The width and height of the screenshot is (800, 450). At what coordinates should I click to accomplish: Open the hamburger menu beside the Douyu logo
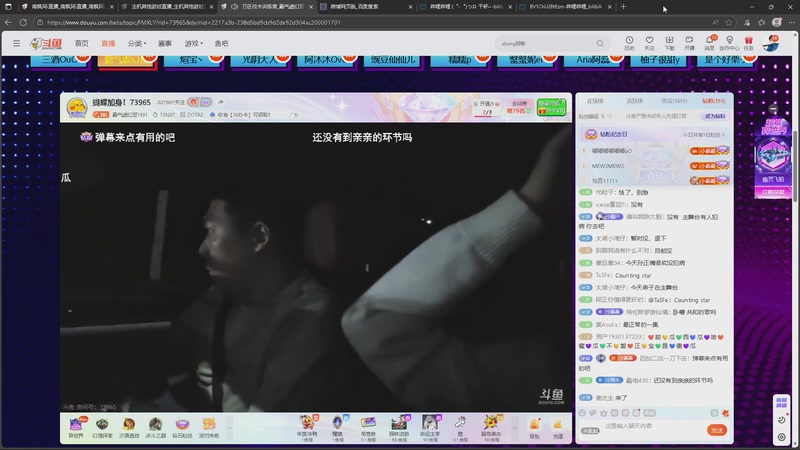point(16,43)
